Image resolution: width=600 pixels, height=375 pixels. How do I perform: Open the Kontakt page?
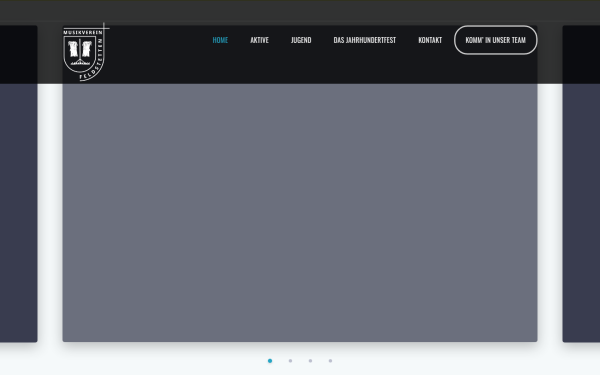[430, 40]
